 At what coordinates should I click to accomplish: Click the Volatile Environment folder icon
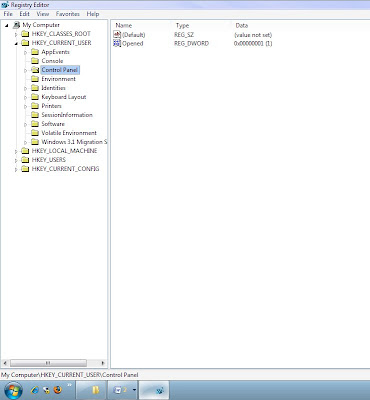(x=35, y=133)
